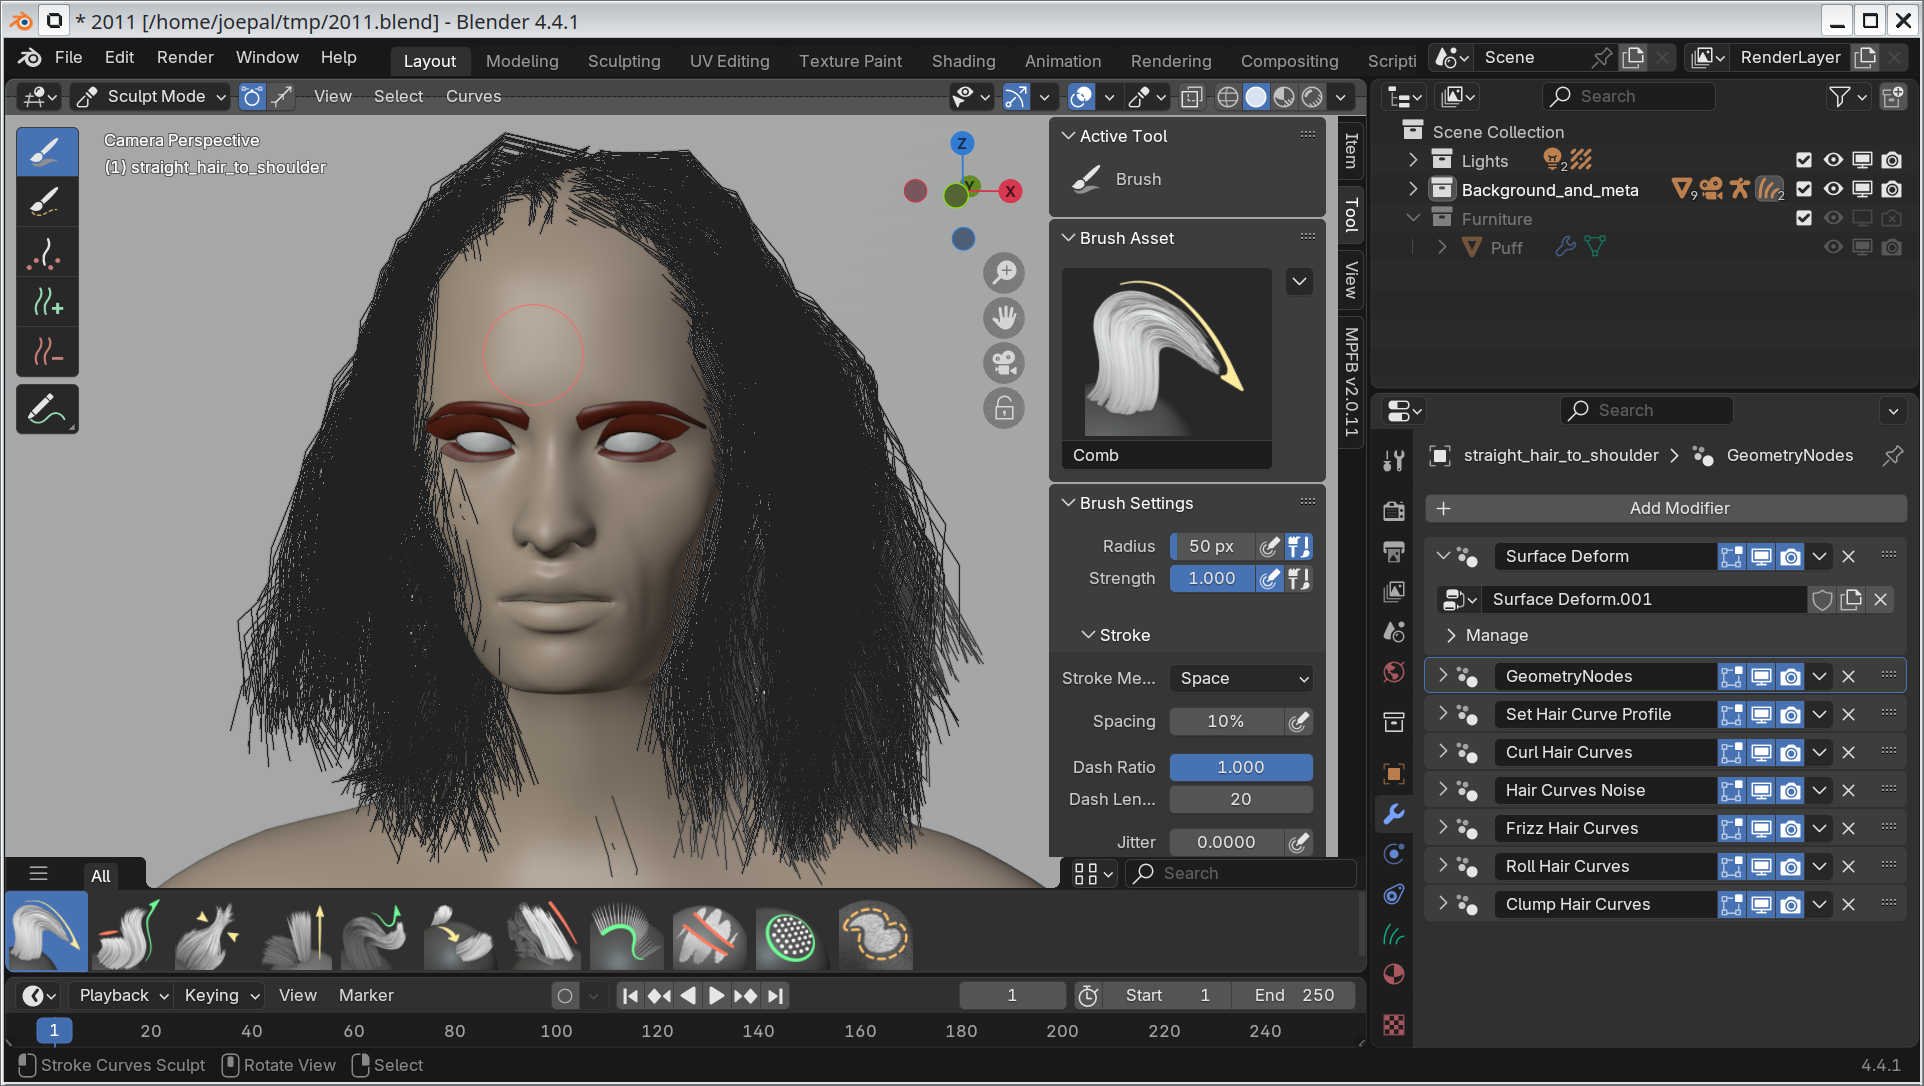Open the Texture properties tab
This screenshot has height=1086, width=1924.
[1393, 1025]
